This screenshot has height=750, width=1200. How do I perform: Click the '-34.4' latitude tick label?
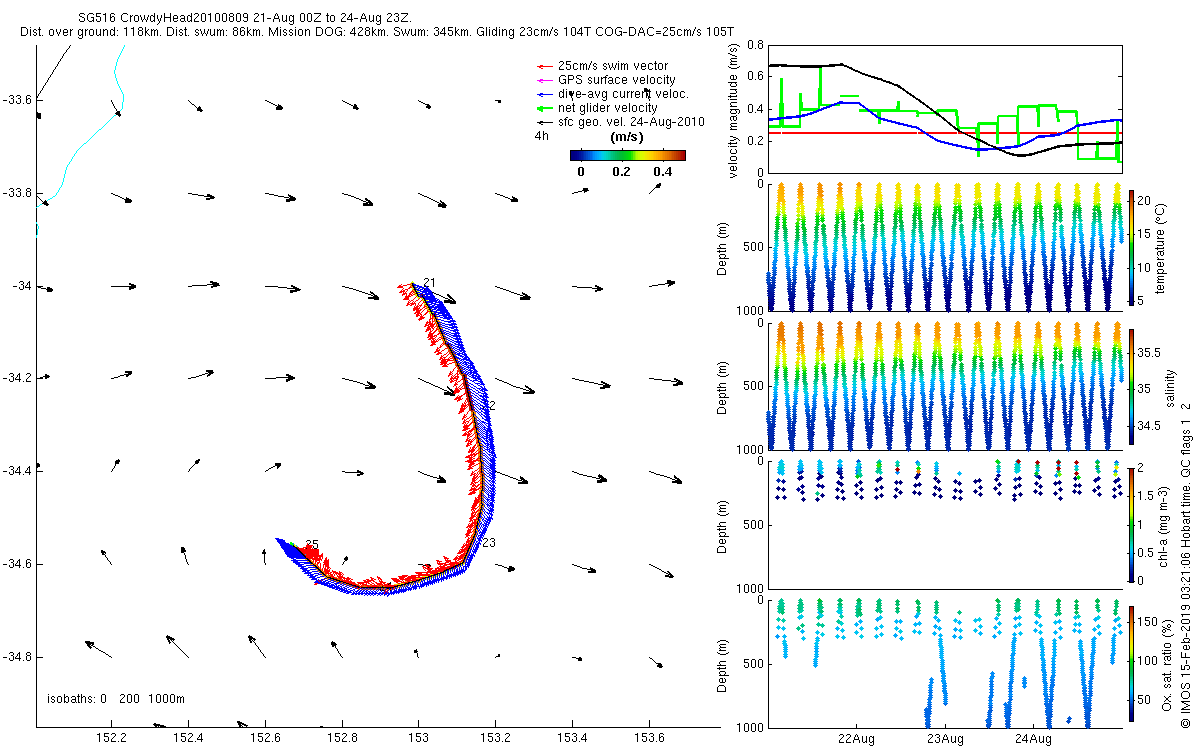coord(17,471)
